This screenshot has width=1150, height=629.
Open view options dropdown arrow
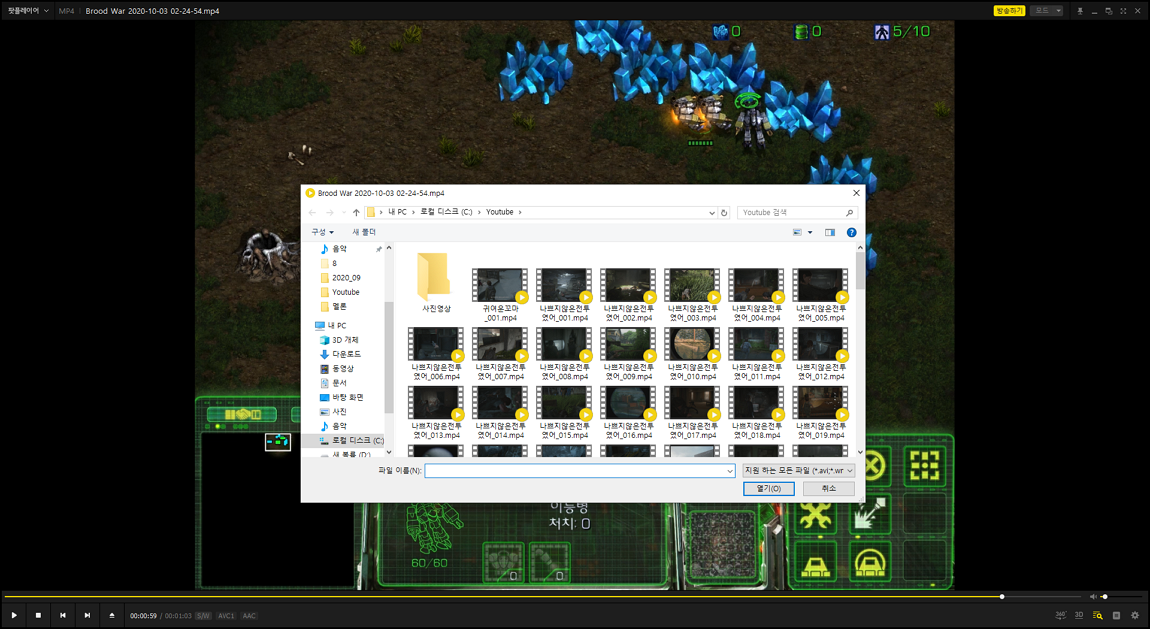(810, 232)
